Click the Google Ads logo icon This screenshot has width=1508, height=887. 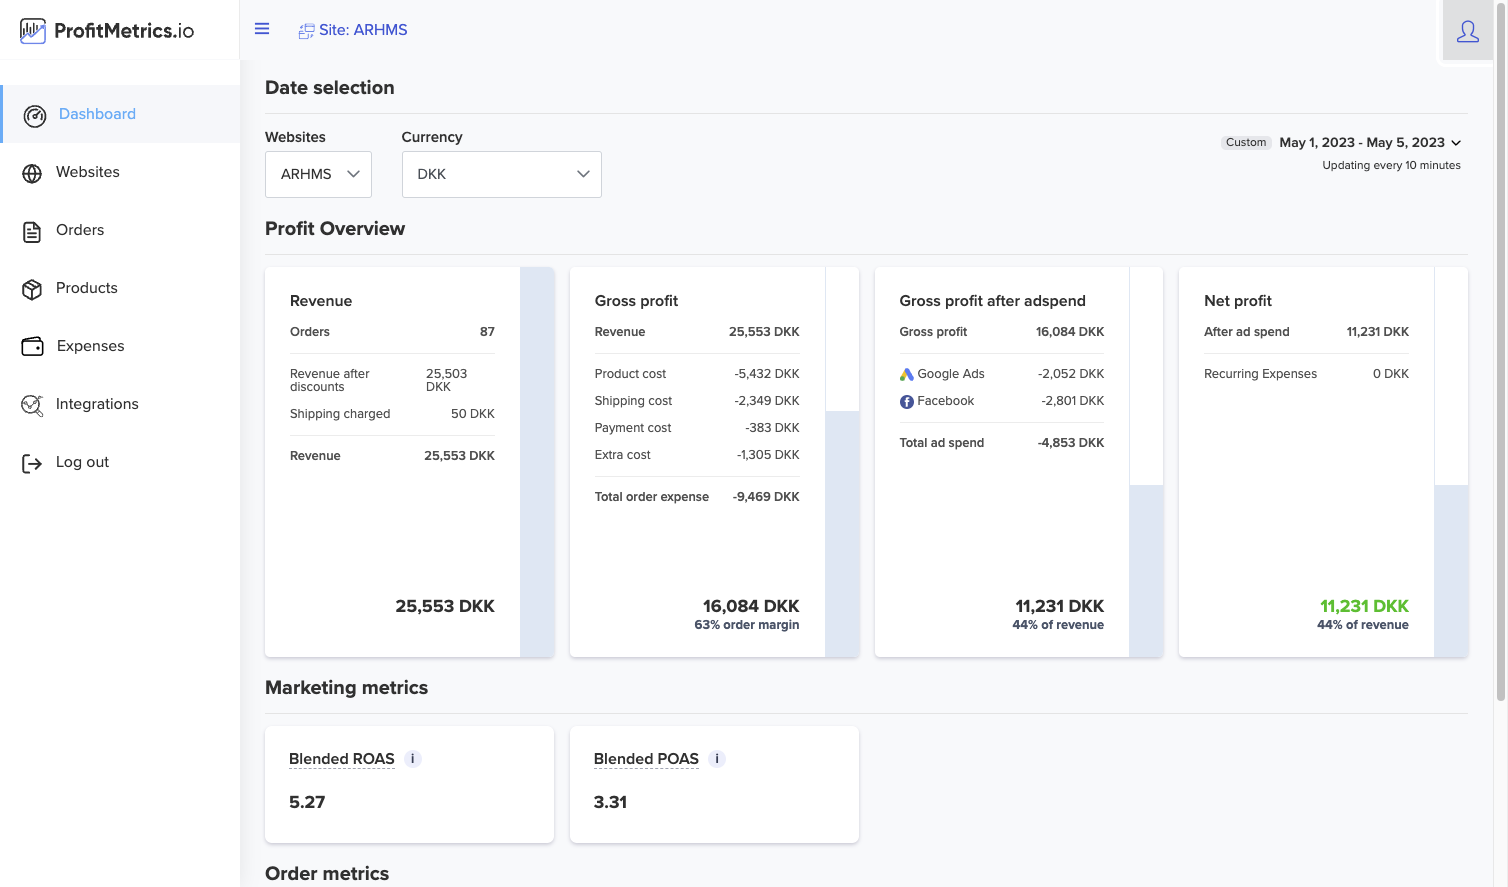tap(907, 374)
